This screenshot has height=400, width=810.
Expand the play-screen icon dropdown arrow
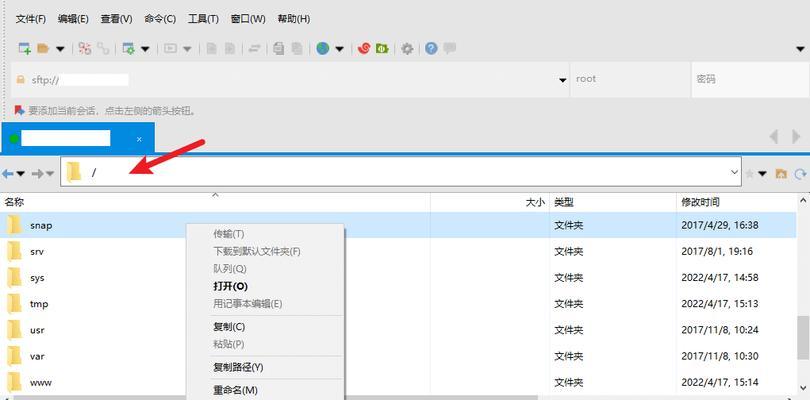(187, 49)
